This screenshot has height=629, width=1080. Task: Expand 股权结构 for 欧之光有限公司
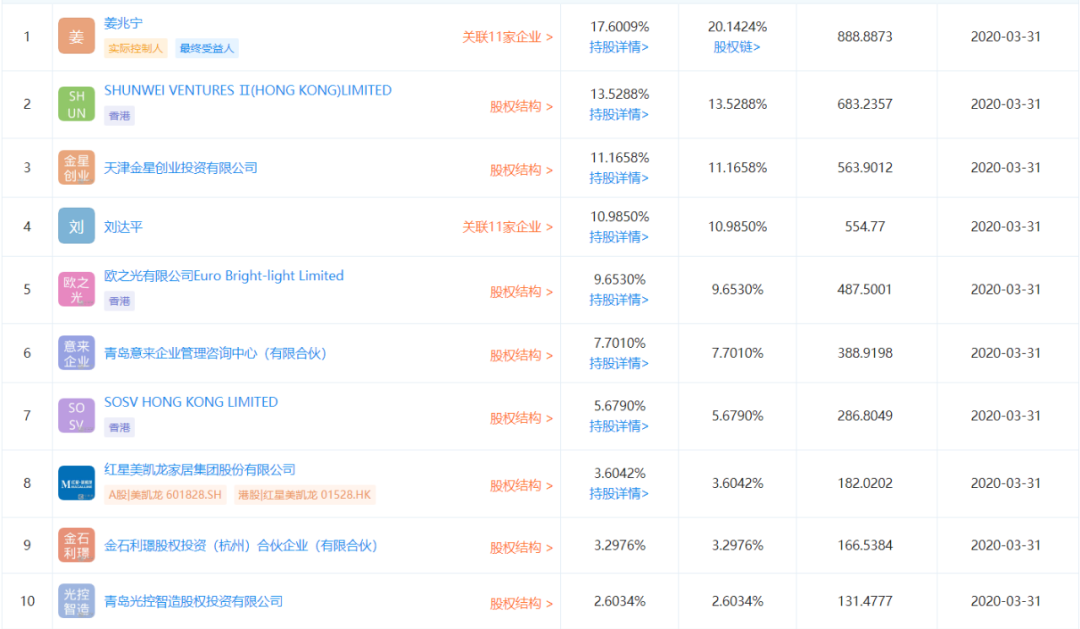[521, 291]
